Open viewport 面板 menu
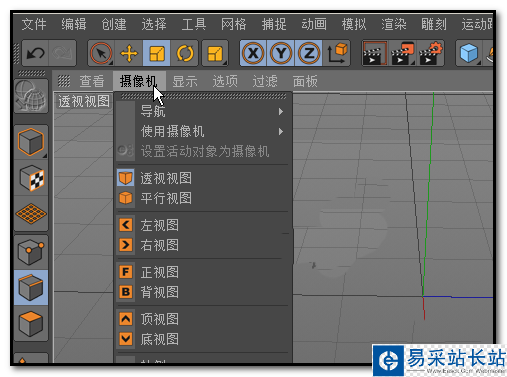The width and height of the screenshot is (507, 377). pos(305,81)
